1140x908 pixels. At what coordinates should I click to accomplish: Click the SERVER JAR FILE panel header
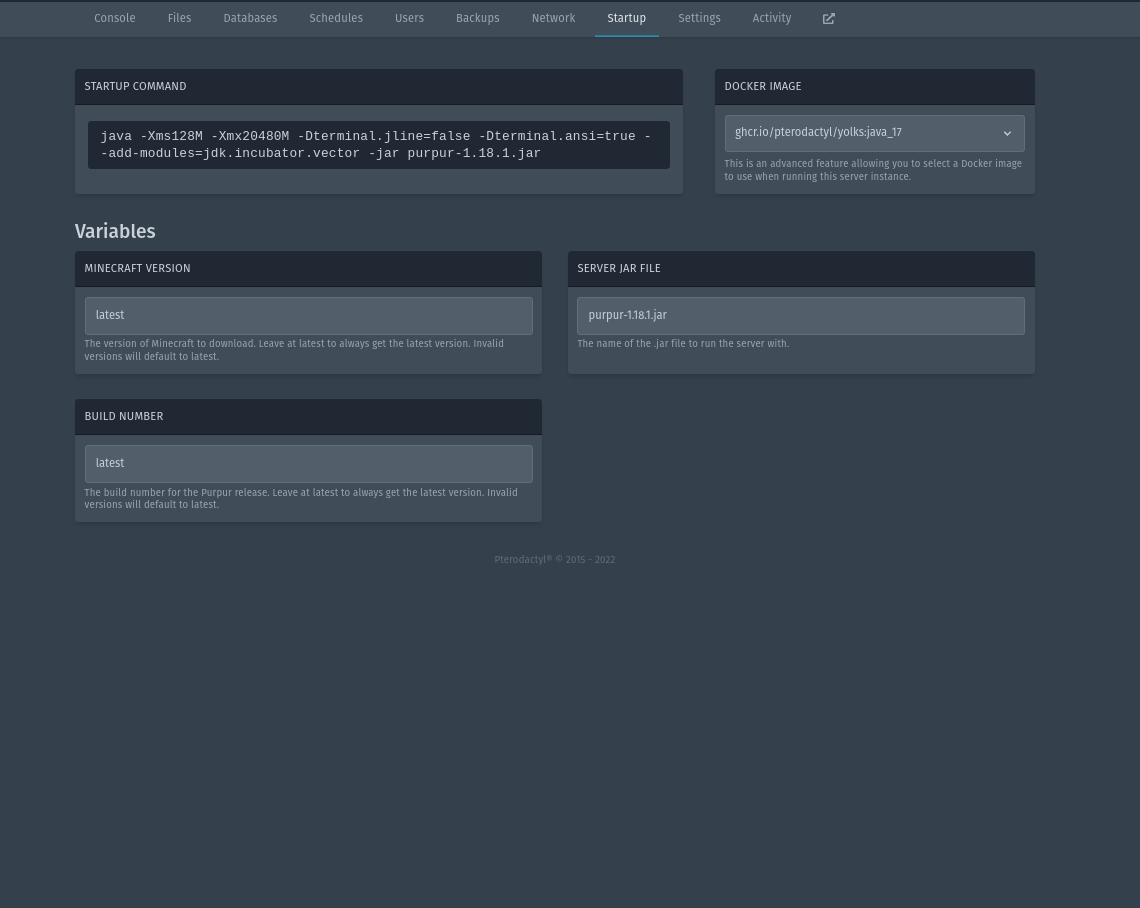800,268
